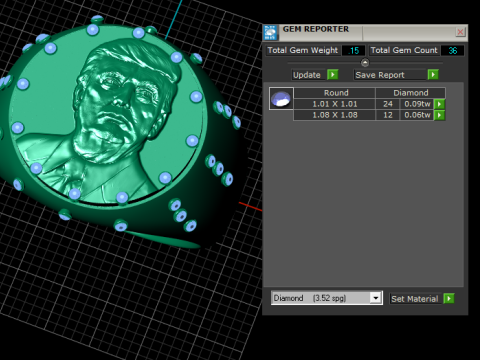The image size is (480, 360).
Task: Click the green arrow next to Update
Action: (x=333, y=74)
